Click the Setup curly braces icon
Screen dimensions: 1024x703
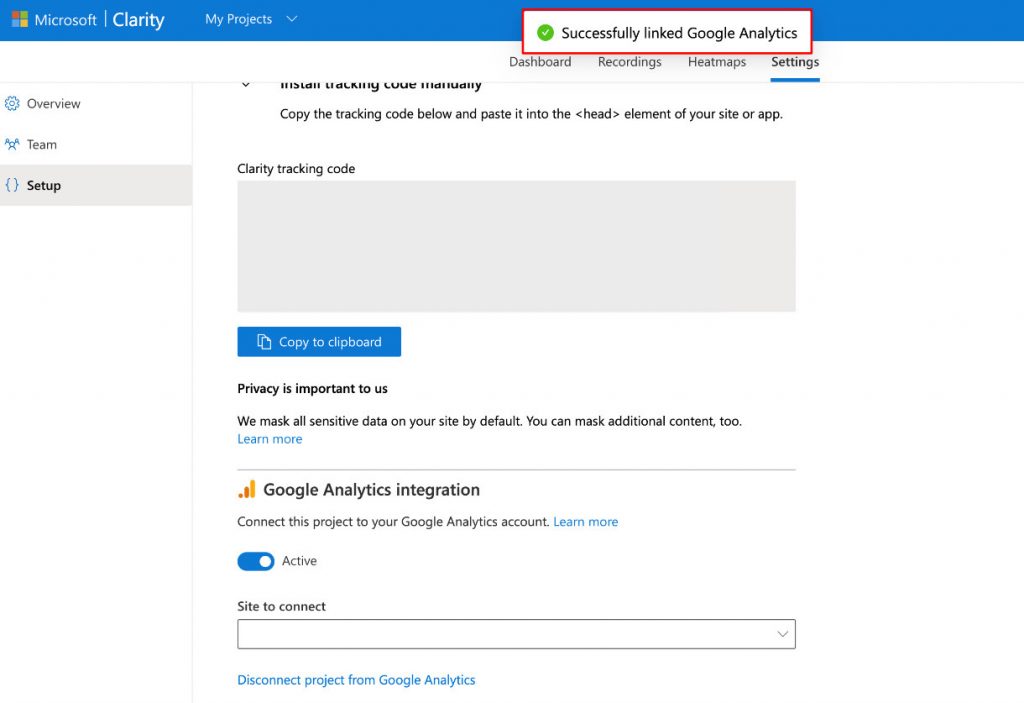[12, 185]
